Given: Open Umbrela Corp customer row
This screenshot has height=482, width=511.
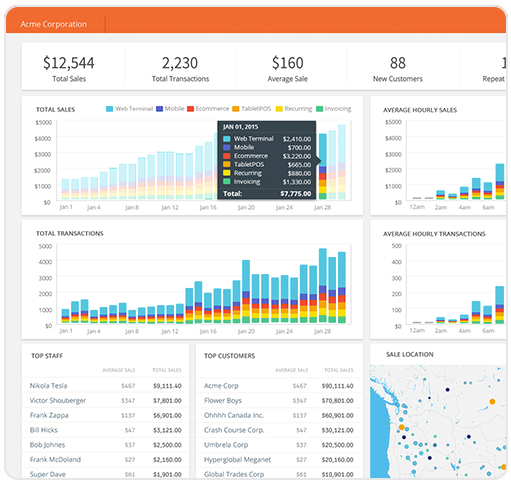Looking at the screenshot, I should (x=279, y=445).
